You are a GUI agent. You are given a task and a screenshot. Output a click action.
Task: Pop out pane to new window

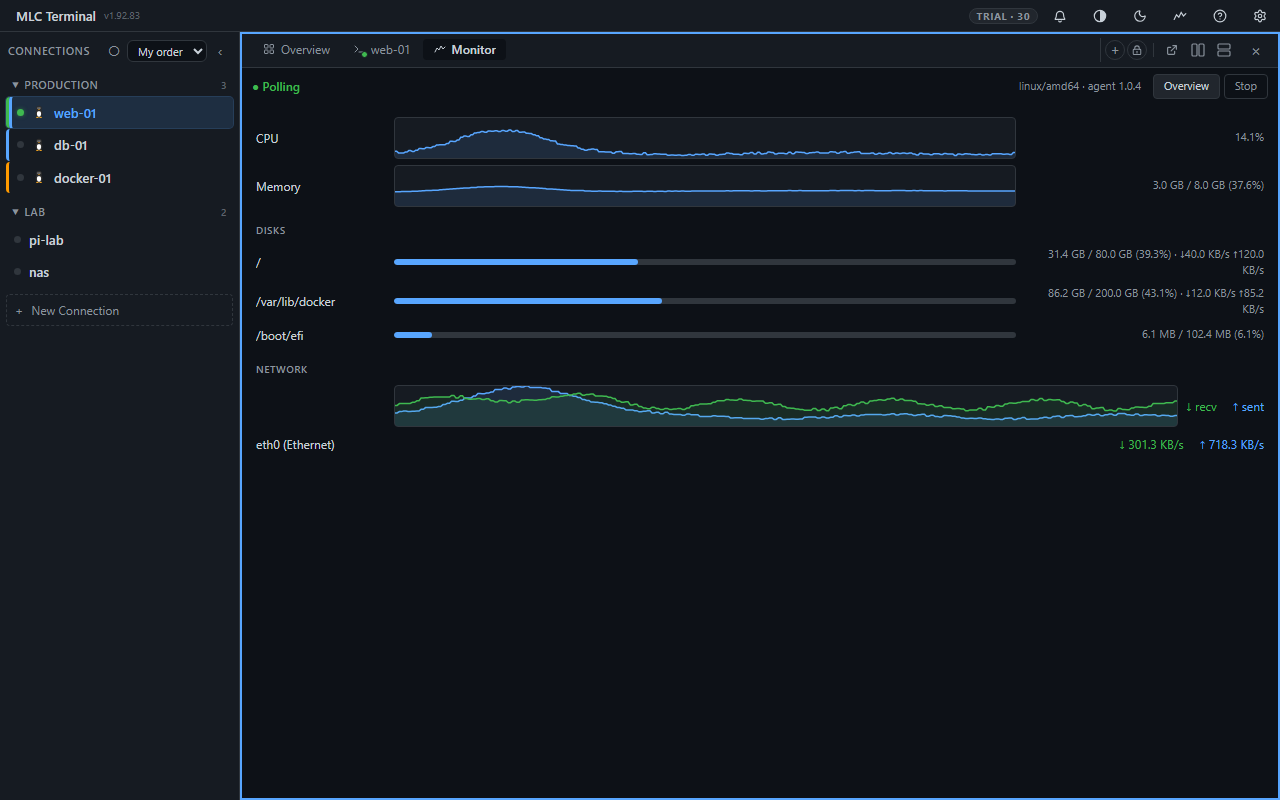[x=1172, y=50]
